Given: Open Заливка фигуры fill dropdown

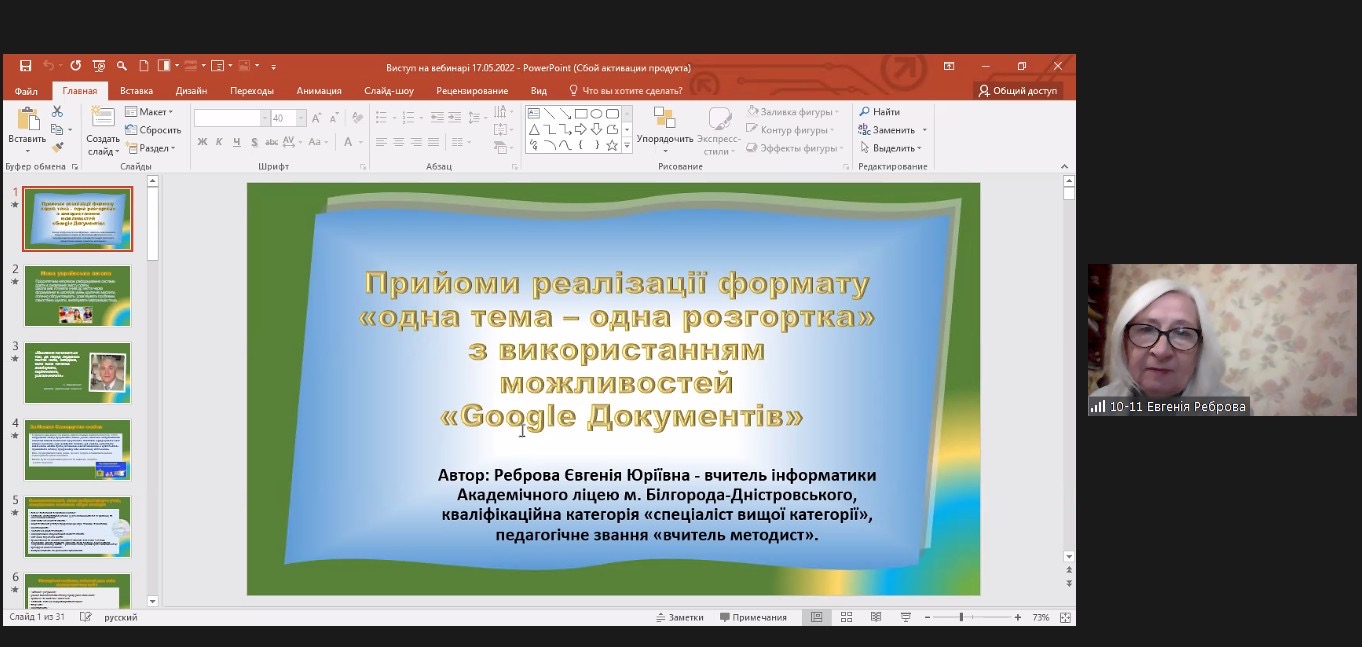Looking at the screenshot, I should click(x=793, y=112).
